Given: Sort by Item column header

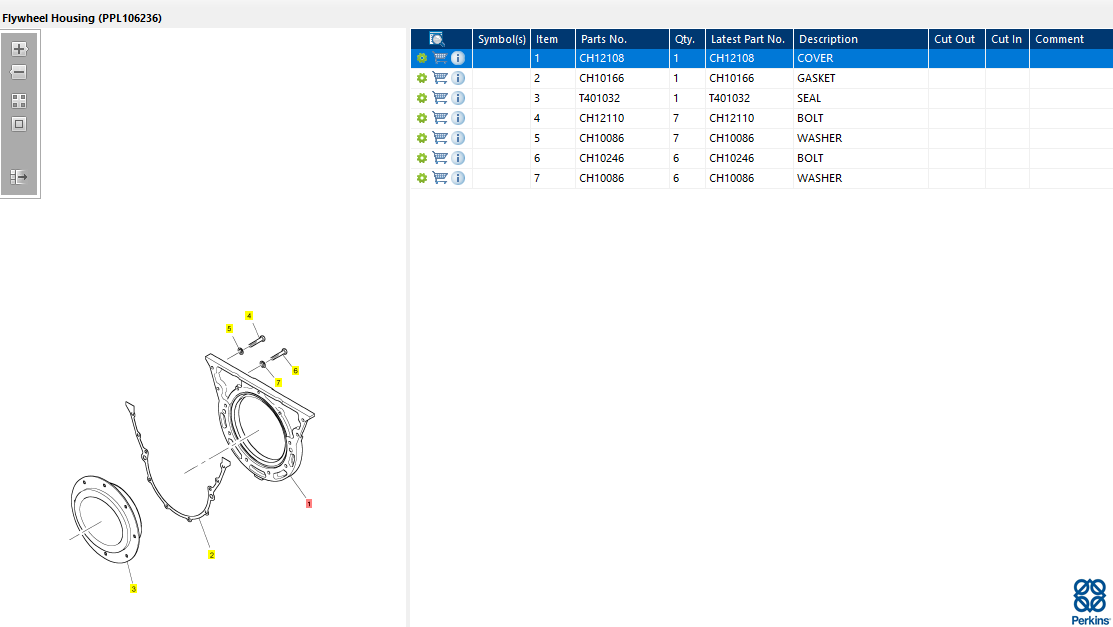Looking at the screenshot, I should coord(552,39).
